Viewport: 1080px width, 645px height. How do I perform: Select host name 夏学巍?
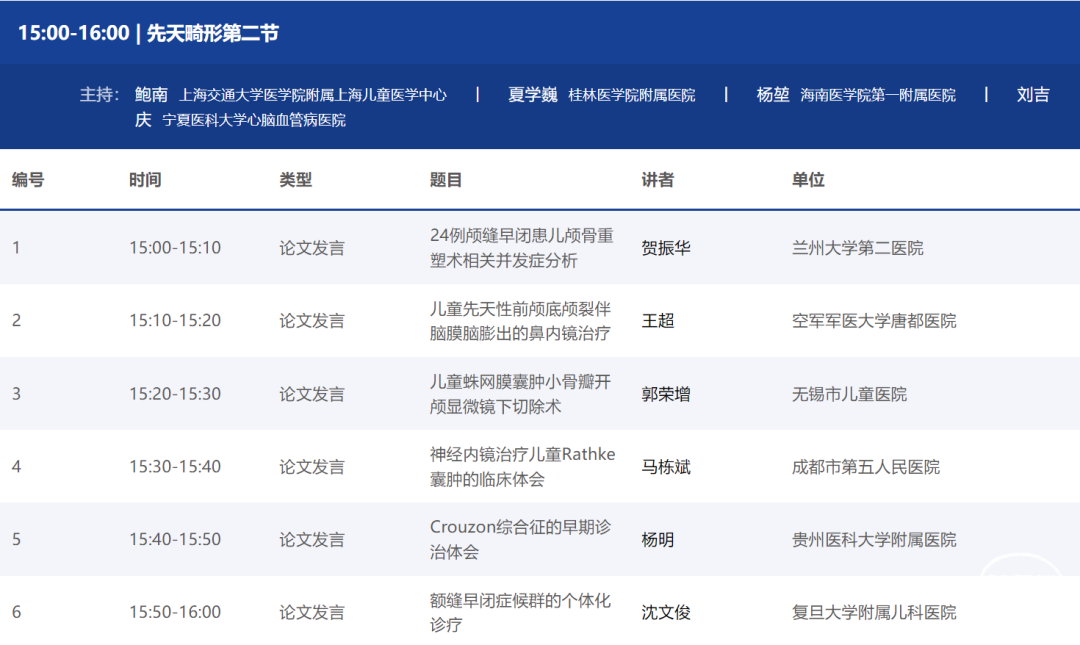(532, 95)
